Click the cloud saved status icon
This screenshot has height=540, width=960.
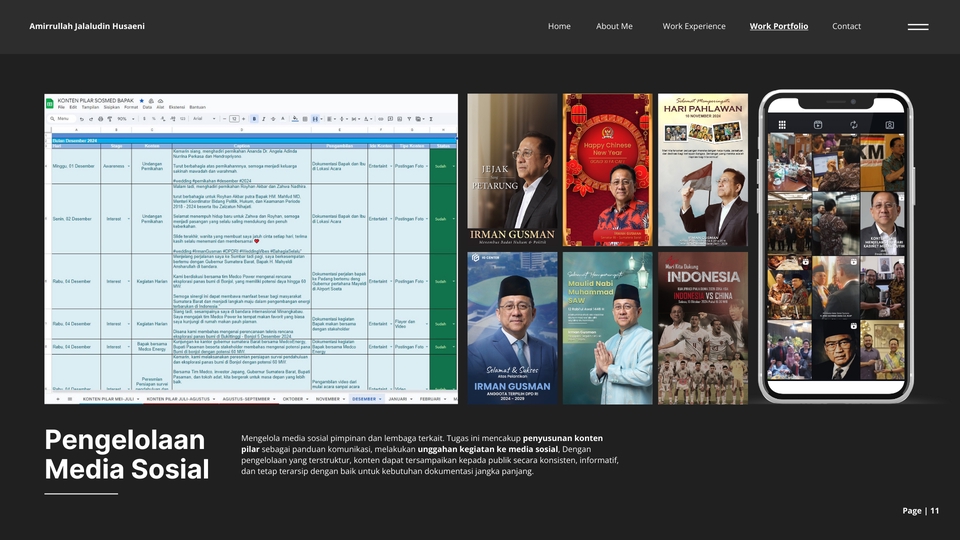tap(160, 101)
